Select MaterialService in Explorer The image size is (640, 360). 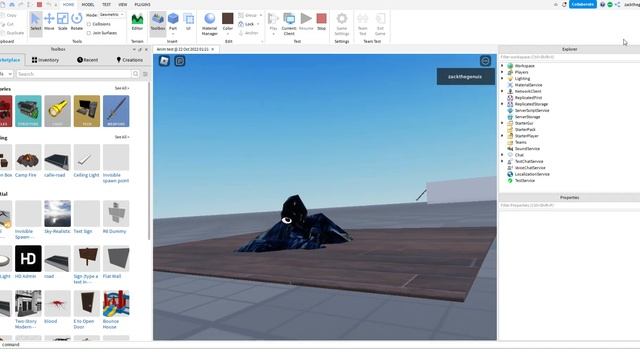pyautogui.click(x=528, y=85)
